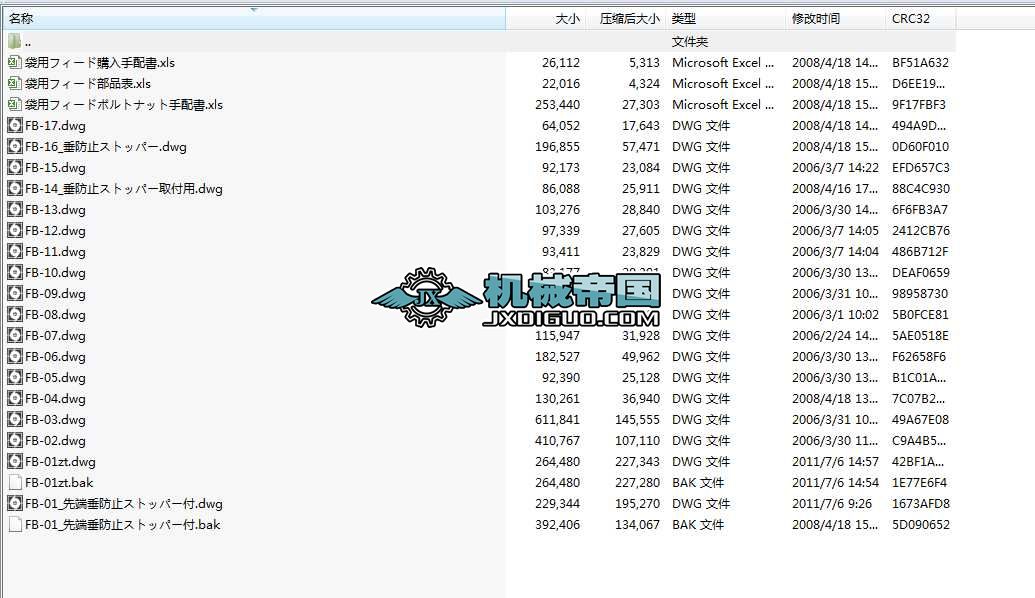Click the DWG icon of FB-06.dwg

point(15,356)
